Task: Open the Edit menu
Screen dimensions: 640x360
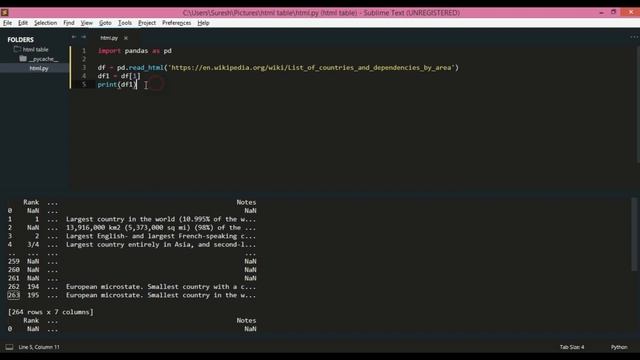Action: coord(23,23)
